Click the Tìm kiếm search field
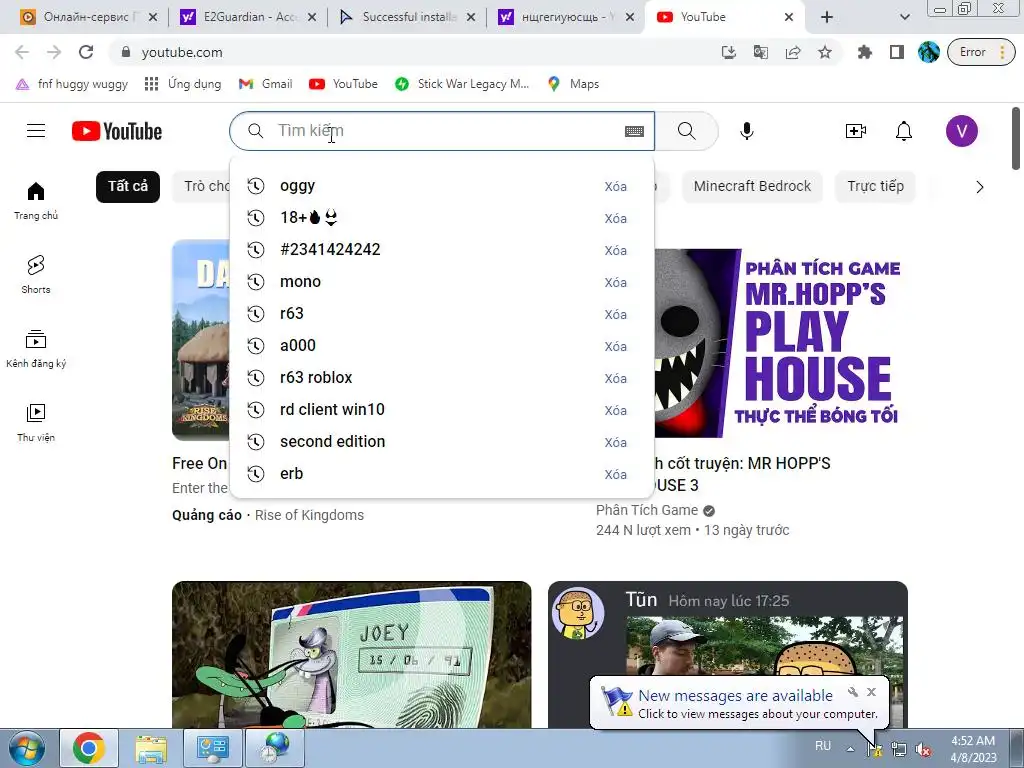This screenshot has width=1024, height=768. pyautogui.click(x=442, y=131)
